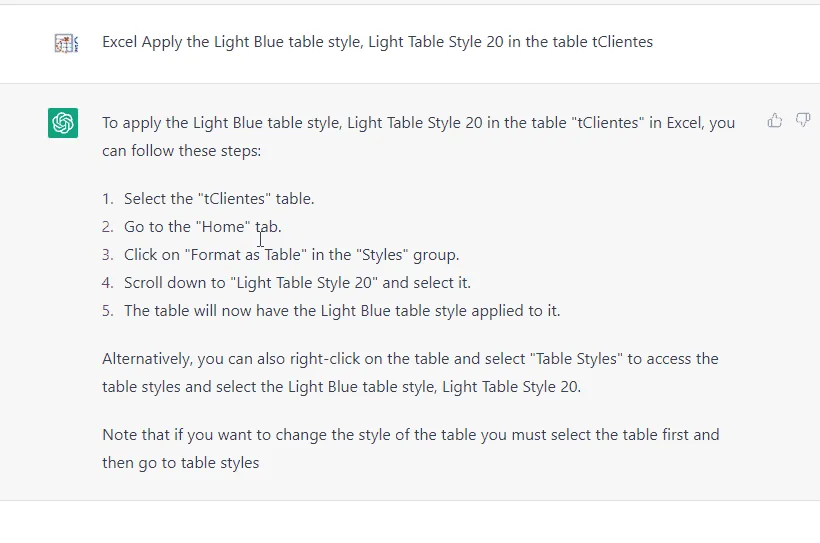
Task: Click the user prompt about Light Table Style 20
Action: [378, 42]
